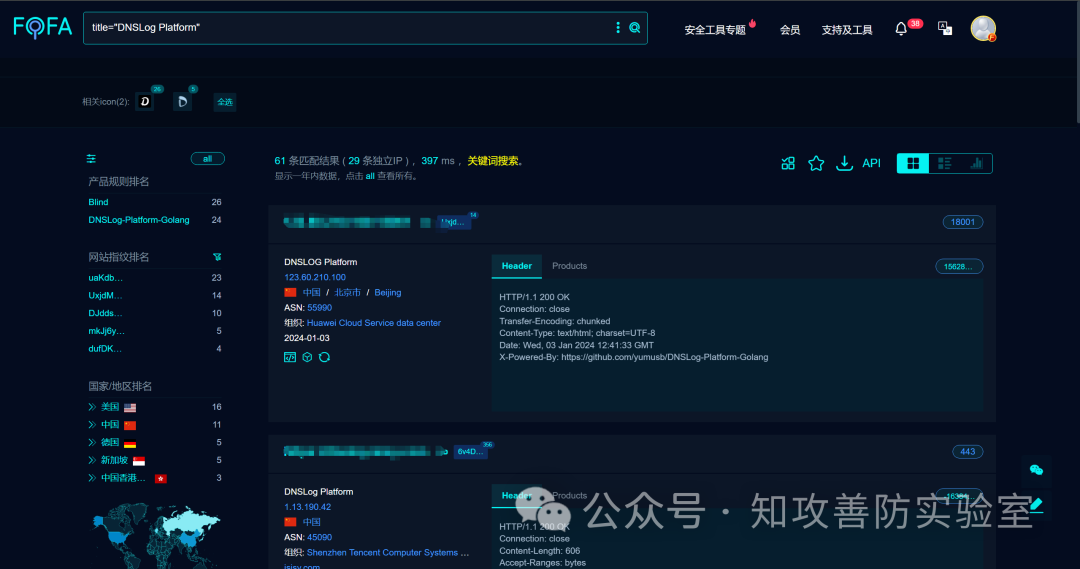Screen dimensions: 1080x569
Task: Open the user avatar menu
Action: (x=983, y=28)
